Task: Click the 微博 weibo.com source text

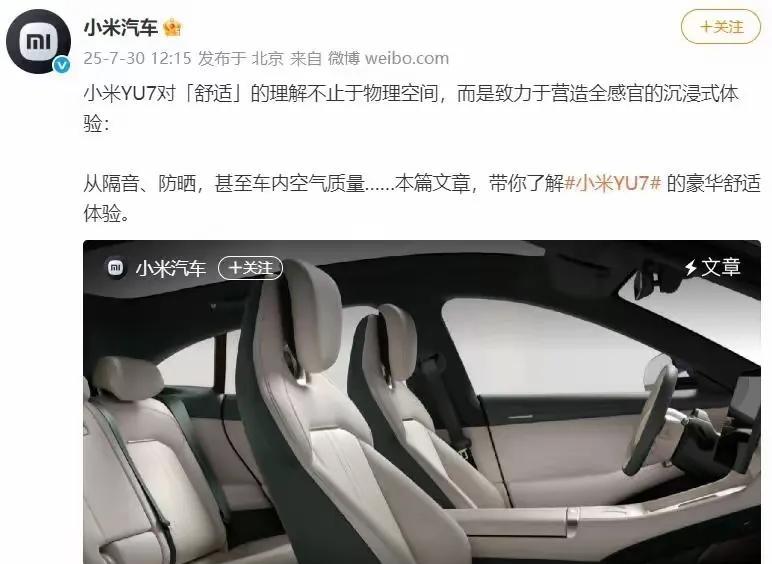Action: click(x=388, y=59)
